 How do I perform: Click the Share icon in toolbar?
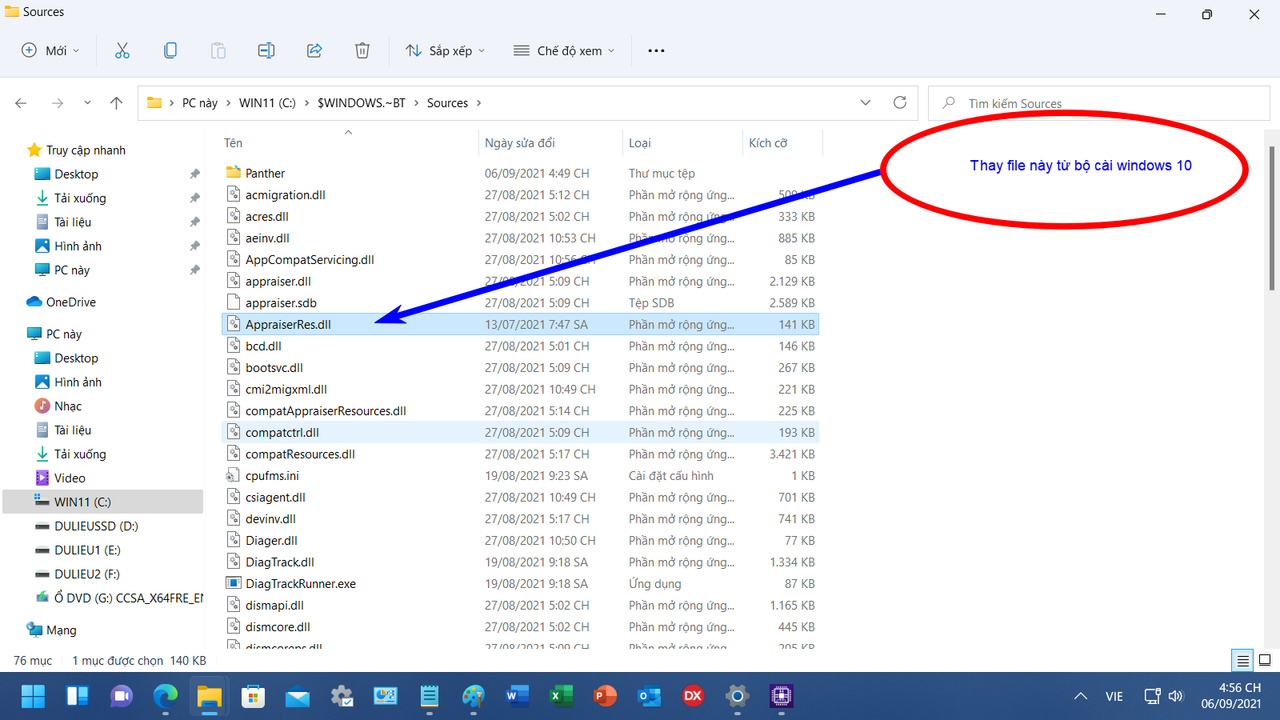tap(314, 50)
